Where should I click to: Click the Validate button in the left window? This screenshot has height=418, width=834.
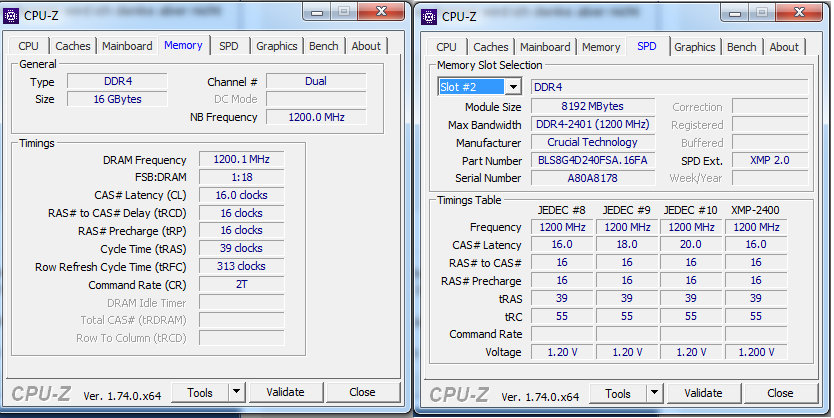click(286, 392)
